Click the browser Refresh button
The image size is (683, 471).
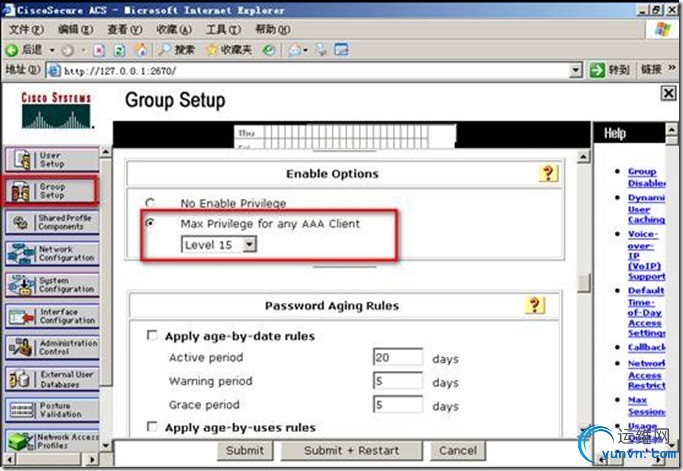[x=119, y=51]
